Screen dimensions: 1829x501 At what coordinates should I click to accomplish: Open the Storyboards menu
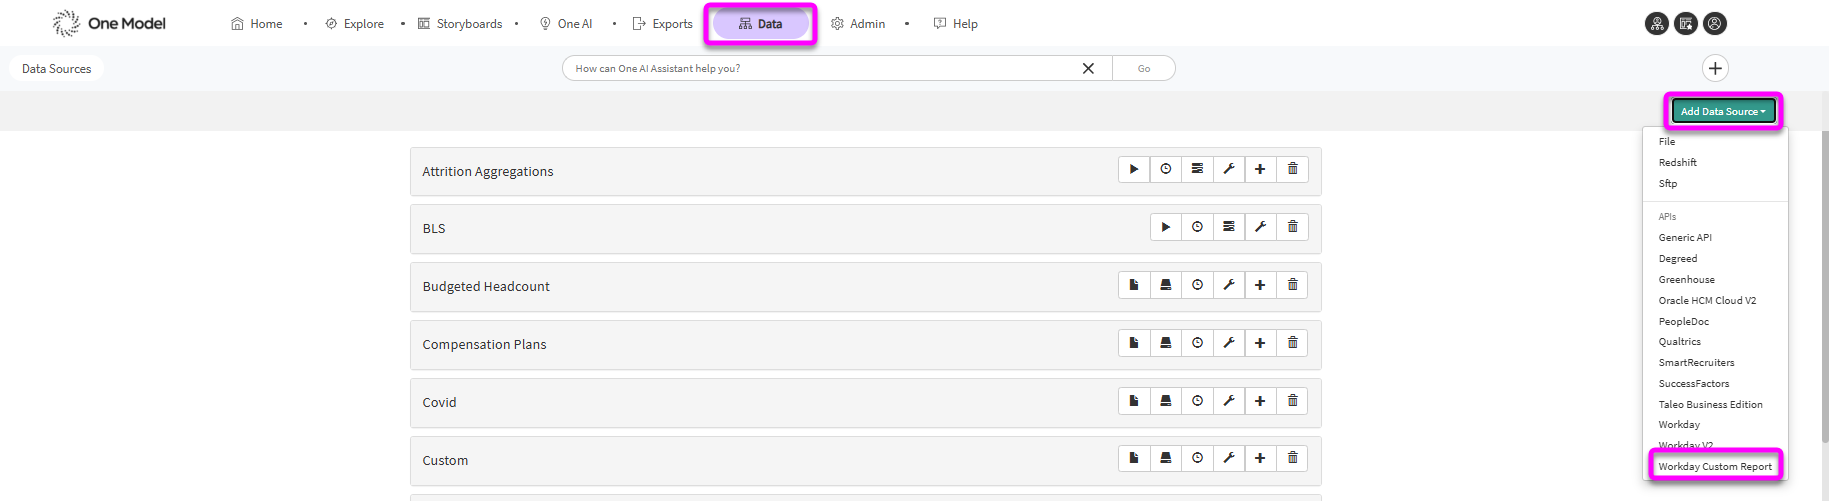pos(460,24)
